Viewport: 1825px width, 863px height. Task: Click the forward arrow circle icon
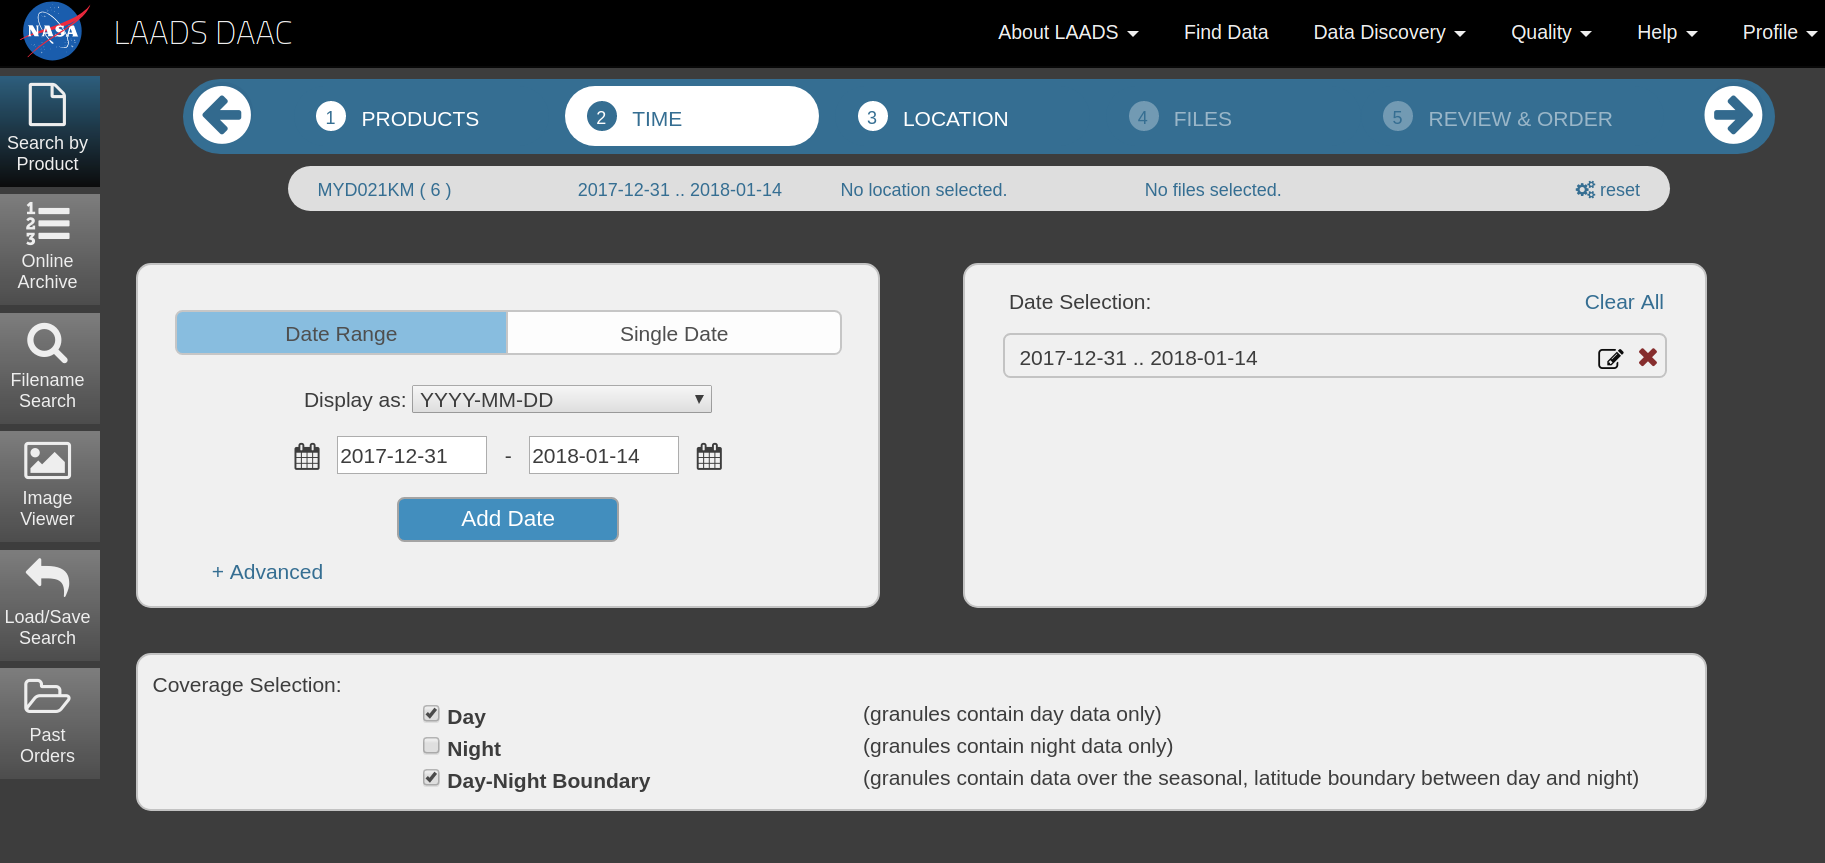(x=1733, y=116)
